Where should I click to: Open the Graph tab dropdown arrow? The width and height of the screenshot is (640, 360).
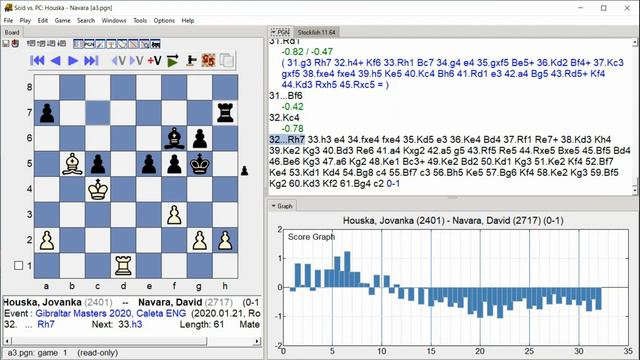click(x=273, y=206)
